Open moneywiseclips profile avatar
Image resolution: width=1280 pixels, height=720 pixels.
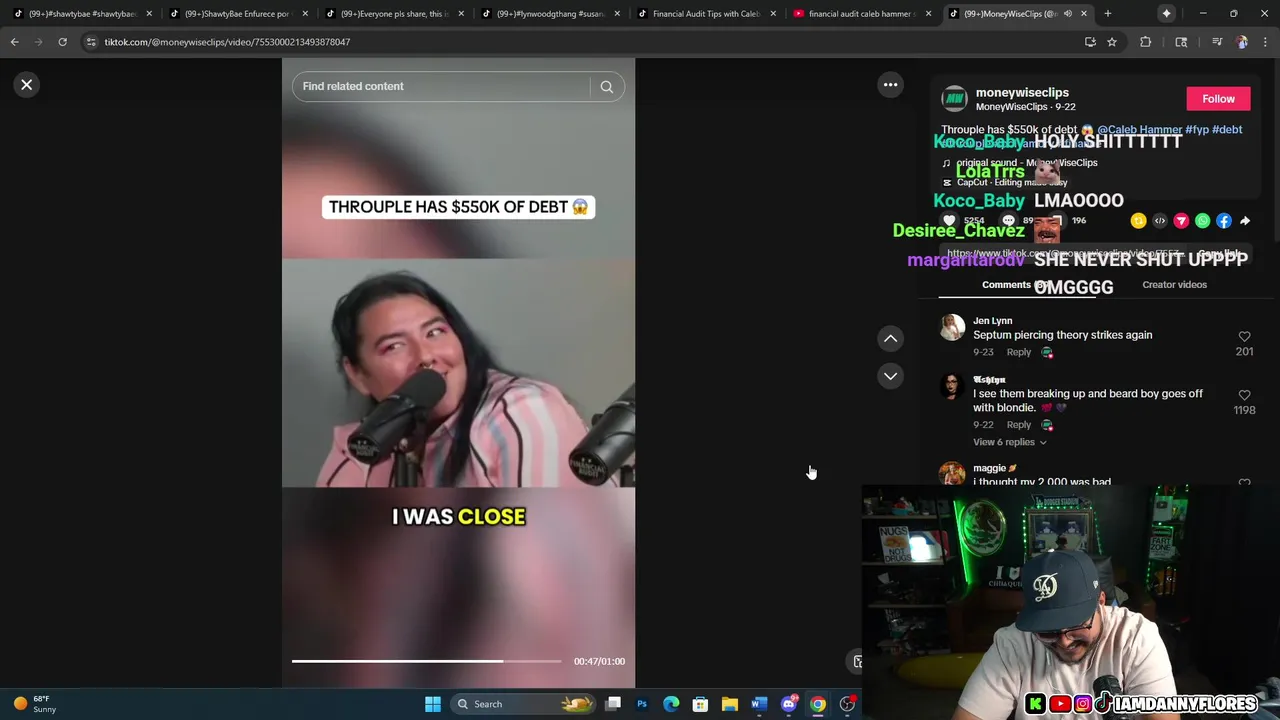click(x=955, y=99)
